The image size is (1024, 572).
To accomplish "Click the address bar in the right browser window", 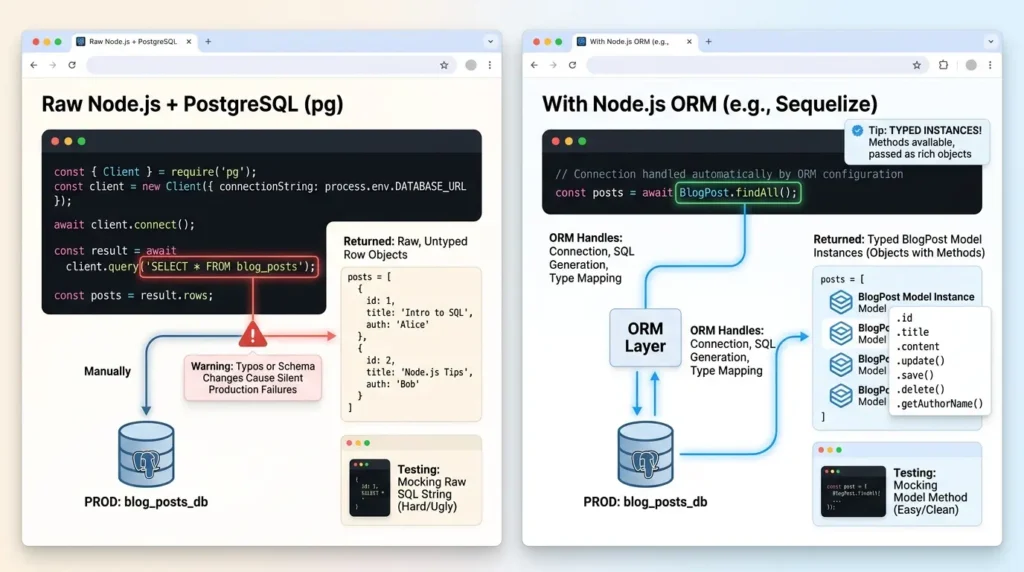I will tap(756, 65).
